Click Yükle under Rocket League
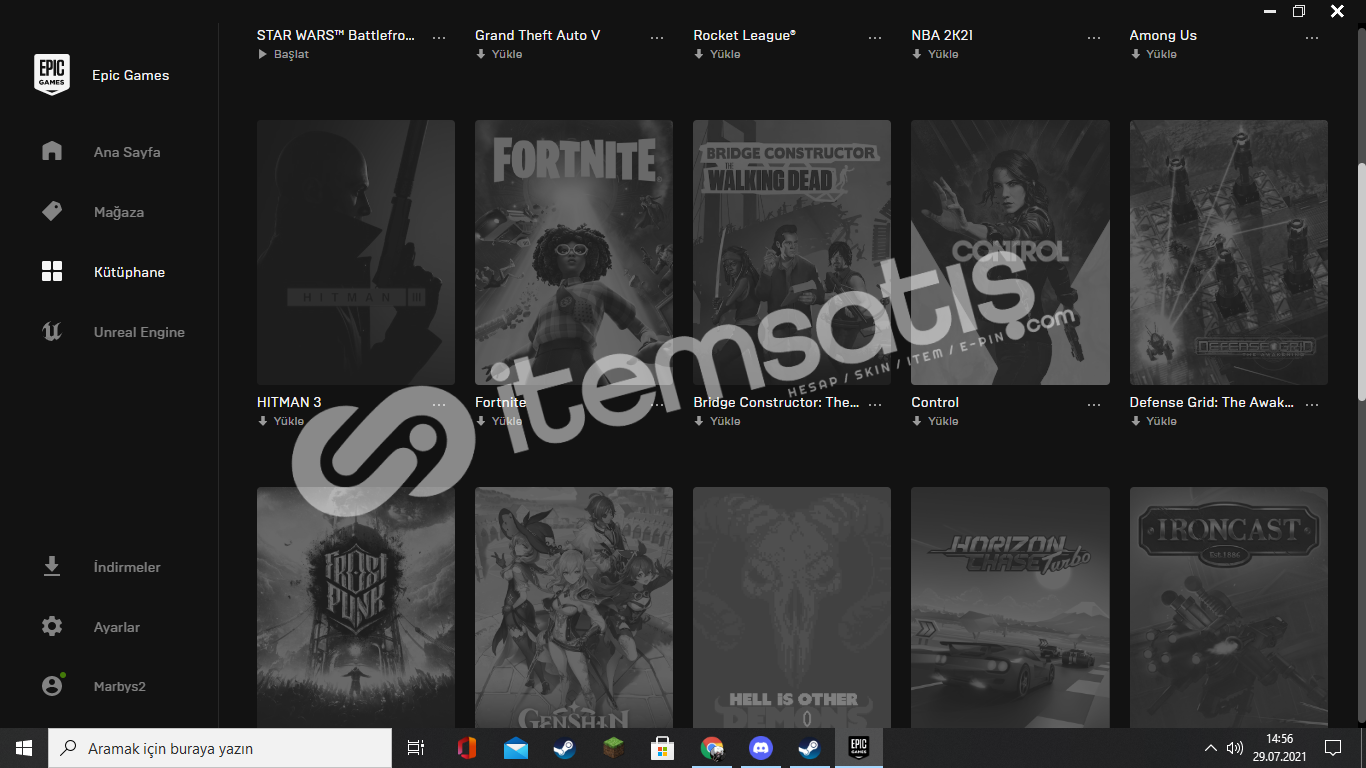The width and height of the screenshot is (1366, 768). (x=717, y=54)
